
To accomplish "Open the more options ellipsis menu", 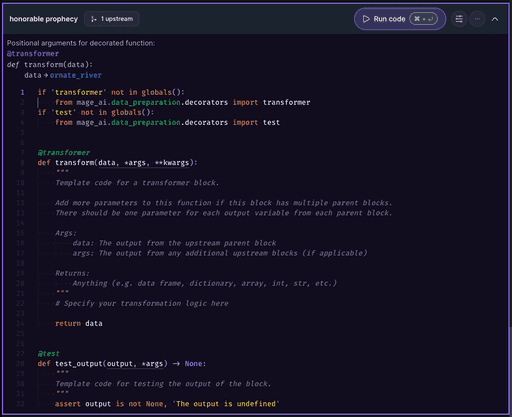I will pos(477,19).
